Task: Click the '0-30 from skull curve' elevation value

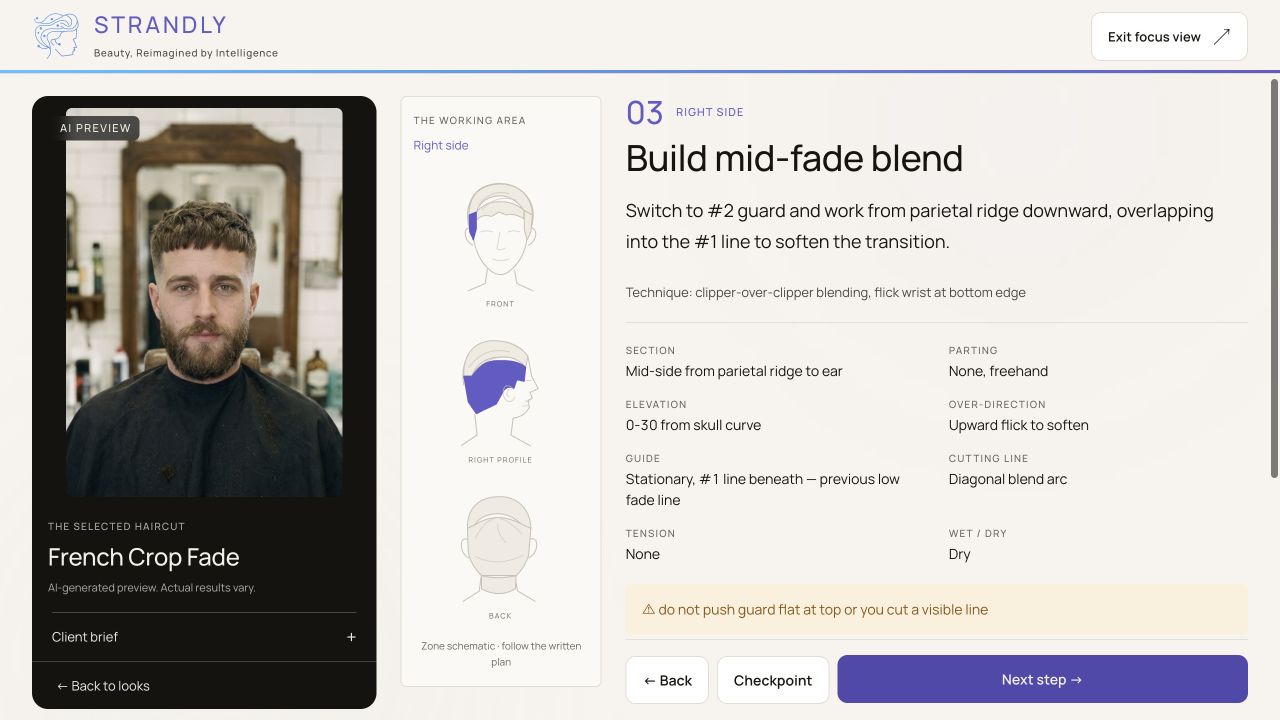Action: (693, 425)
